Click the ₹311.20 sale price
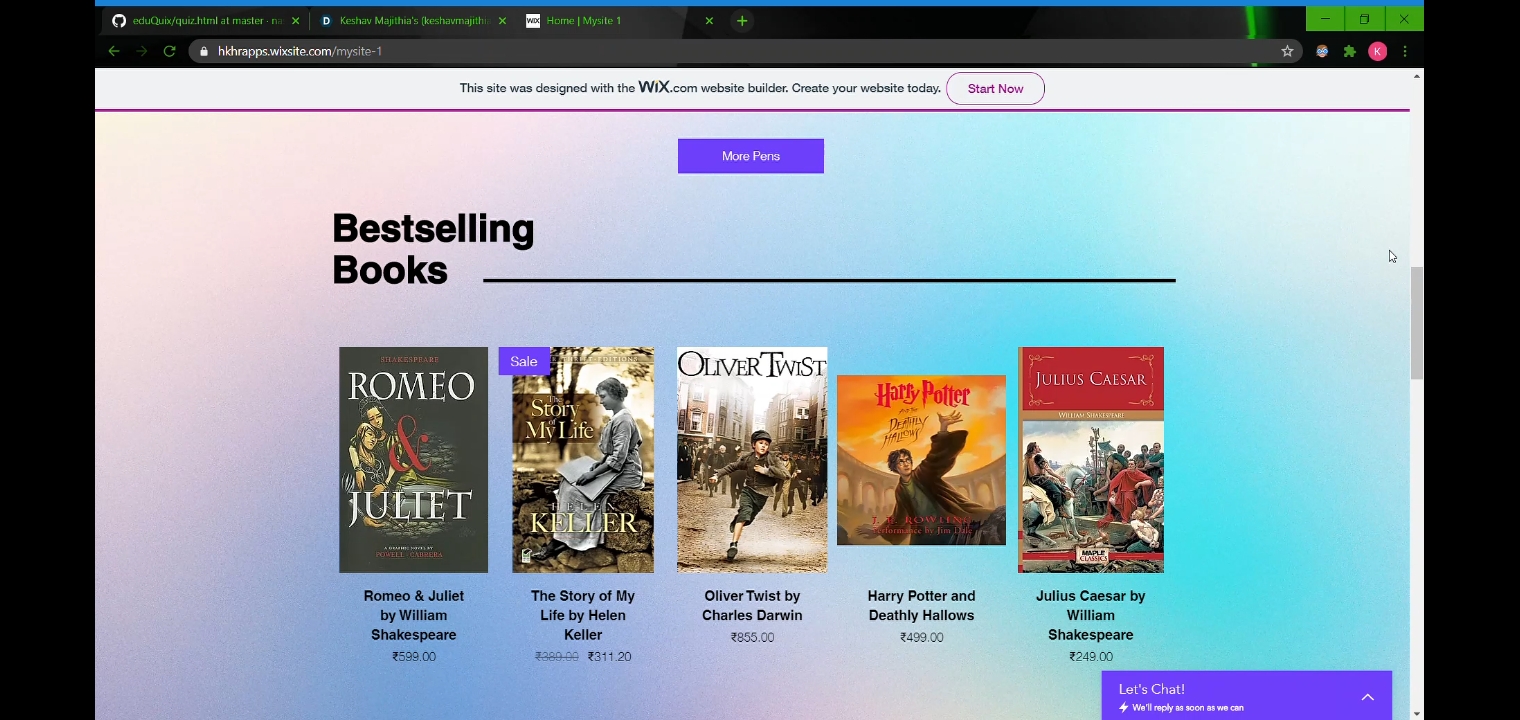Viewport: 1520px width, 720px height. tap(609, 657)
